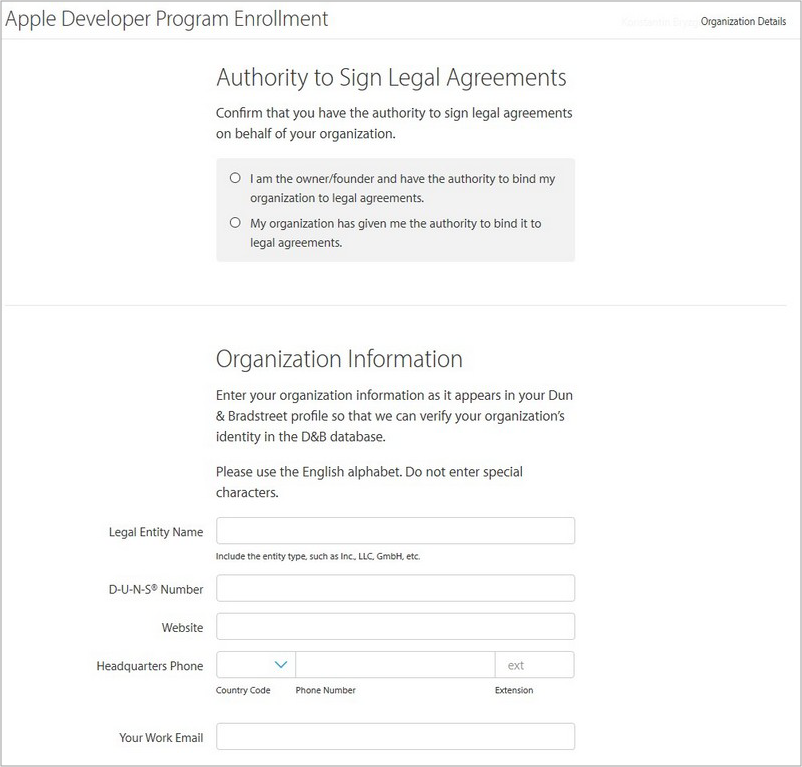Click the Headquarters Phone label

point(149,666)
